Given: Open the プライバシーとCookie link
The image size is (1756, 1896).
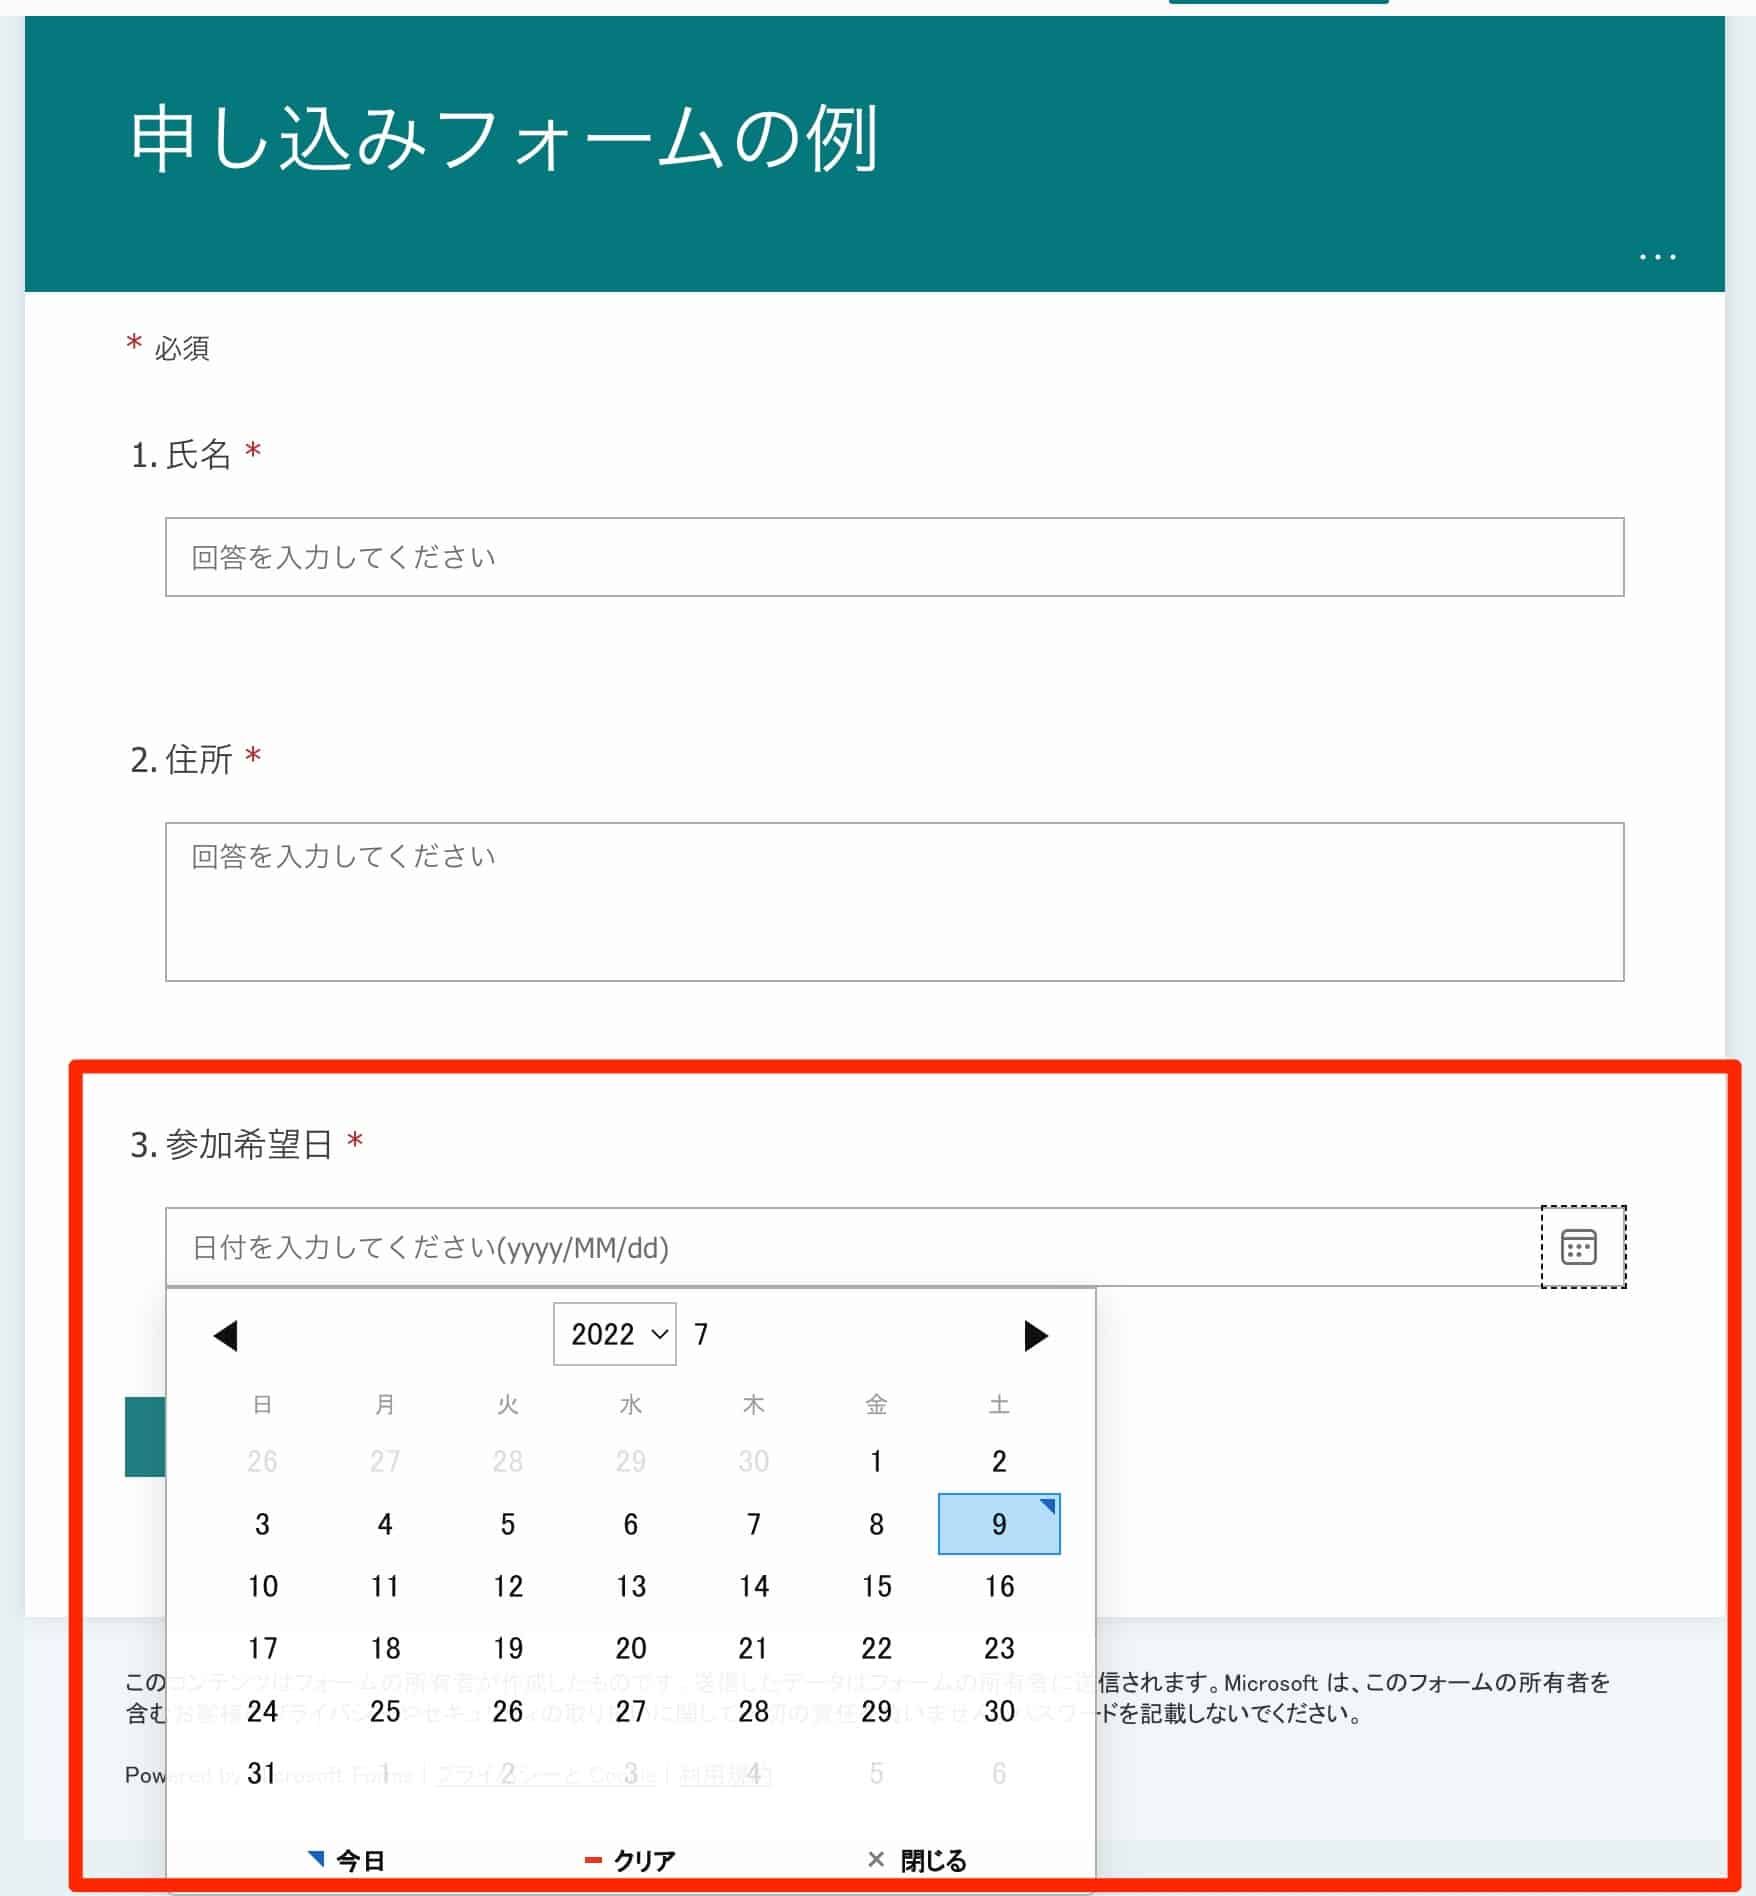Looking at the screenshot, I should point(545,1770).
